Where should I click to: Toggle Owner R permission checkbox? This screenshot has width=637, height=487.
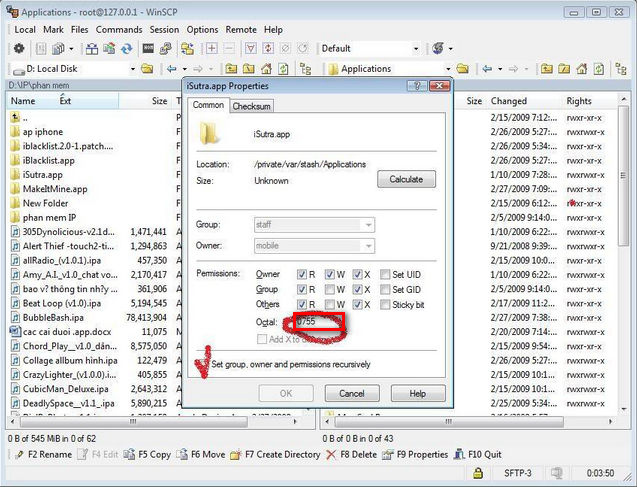pyautogui.click(x=301, y=275)
